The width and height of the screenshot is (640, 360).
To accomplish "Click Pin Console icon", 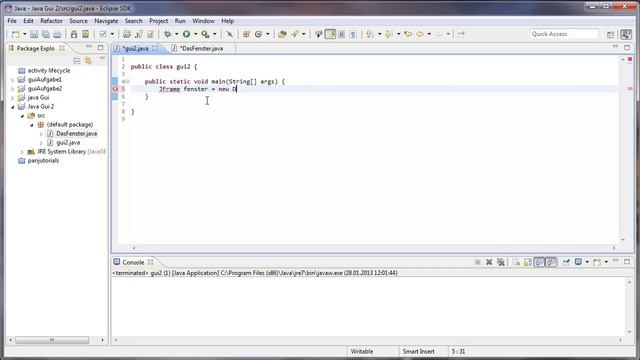I will click(x=566, y=262).
